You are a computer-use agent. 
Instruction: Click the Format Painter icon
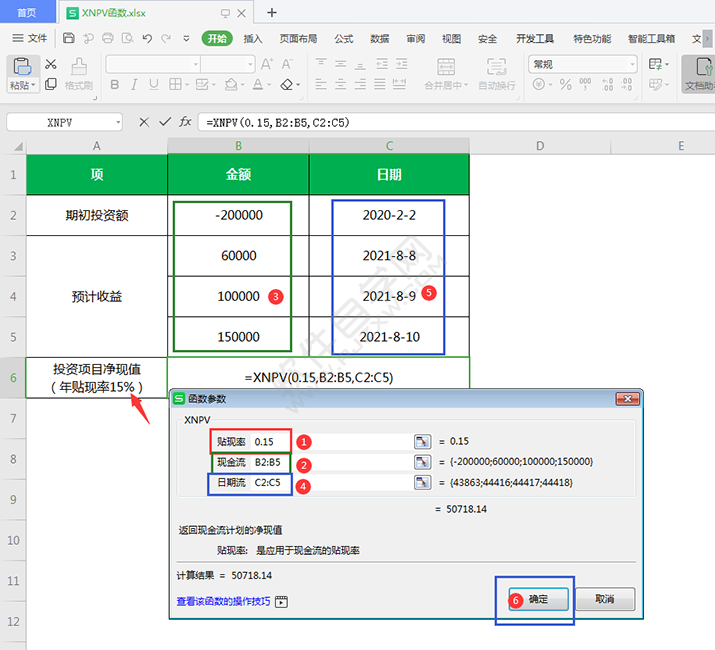78,73
